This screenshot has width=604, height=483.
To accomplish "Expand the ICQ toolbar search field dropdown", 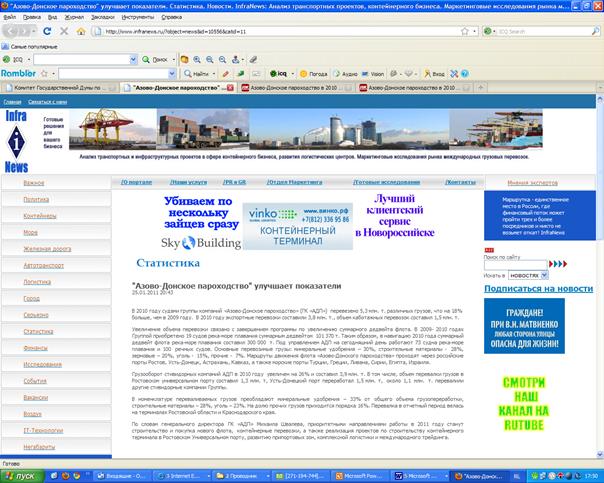I will click(x=133, y=59).
